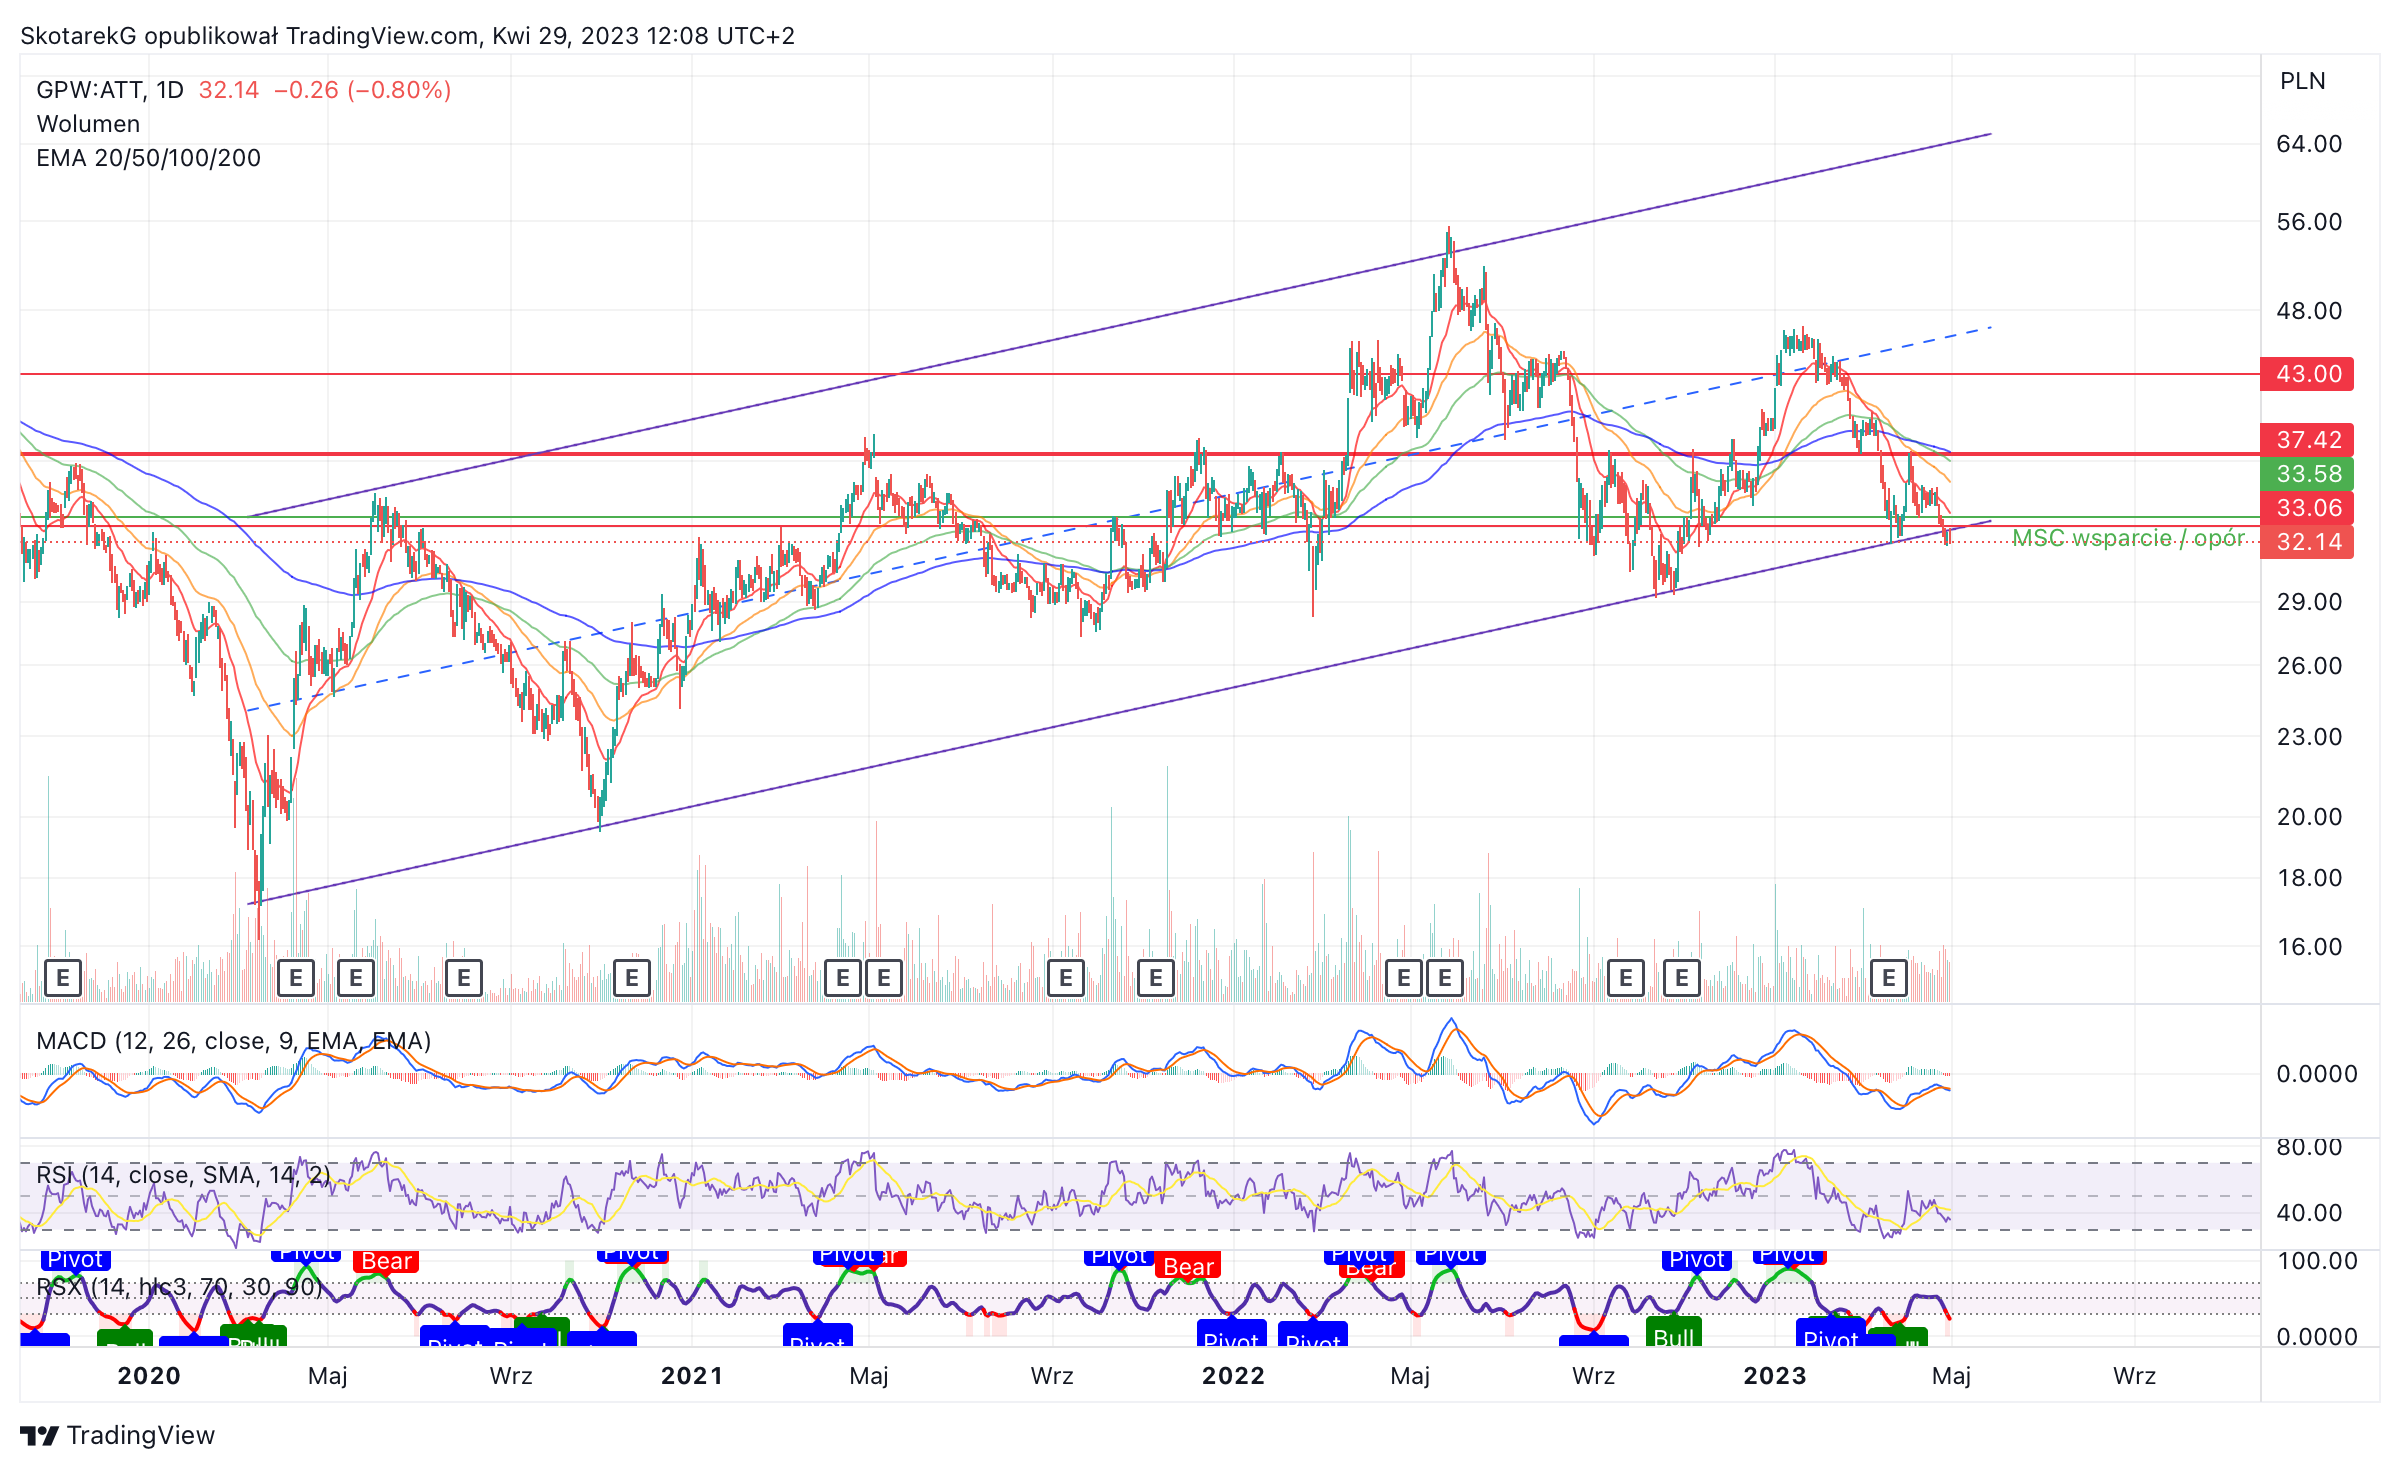Open the RSX (14, hlc3, 70, 30) legend
The height and width of the screenshot is (1472, 2400).
179,1287
